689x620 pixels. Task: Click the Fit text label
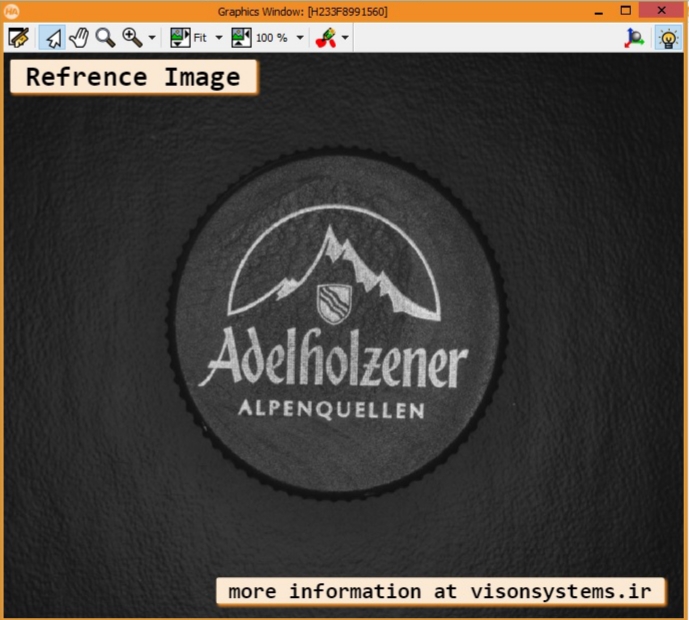(200, 38)
